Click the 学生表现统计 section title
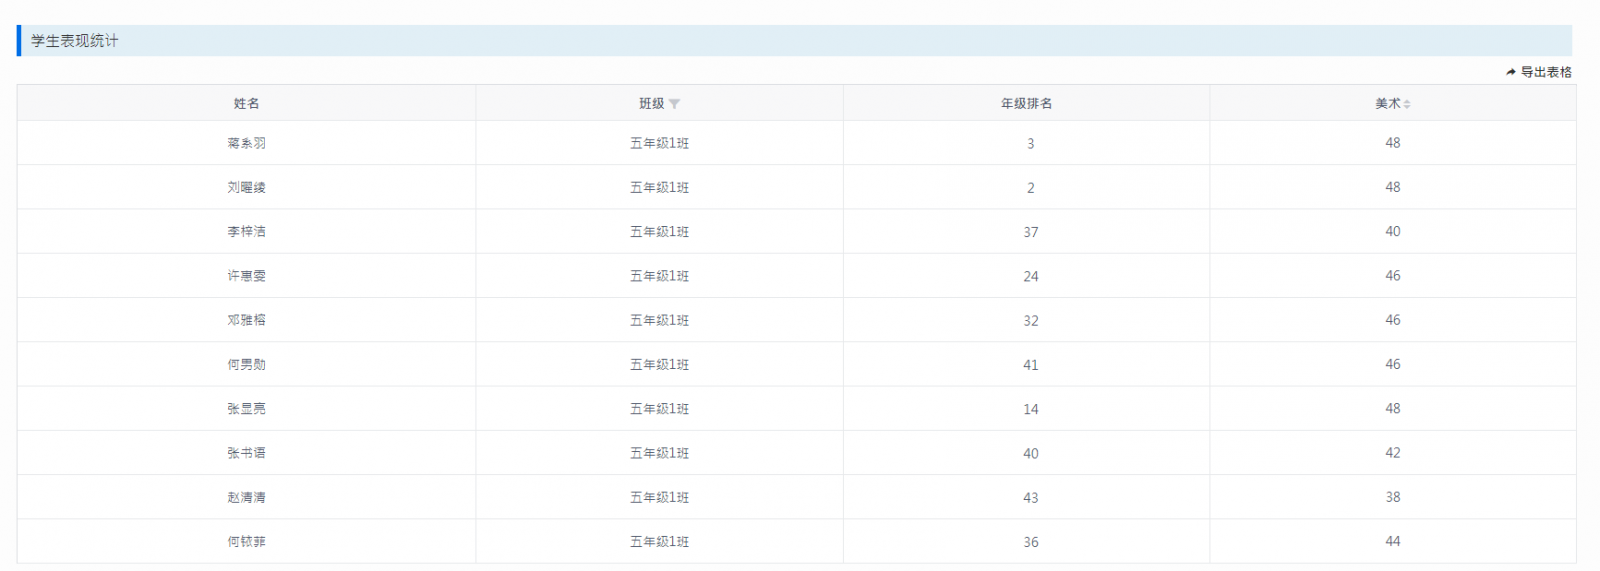This screenshot has height=571, width=1600. click(74, 41)
